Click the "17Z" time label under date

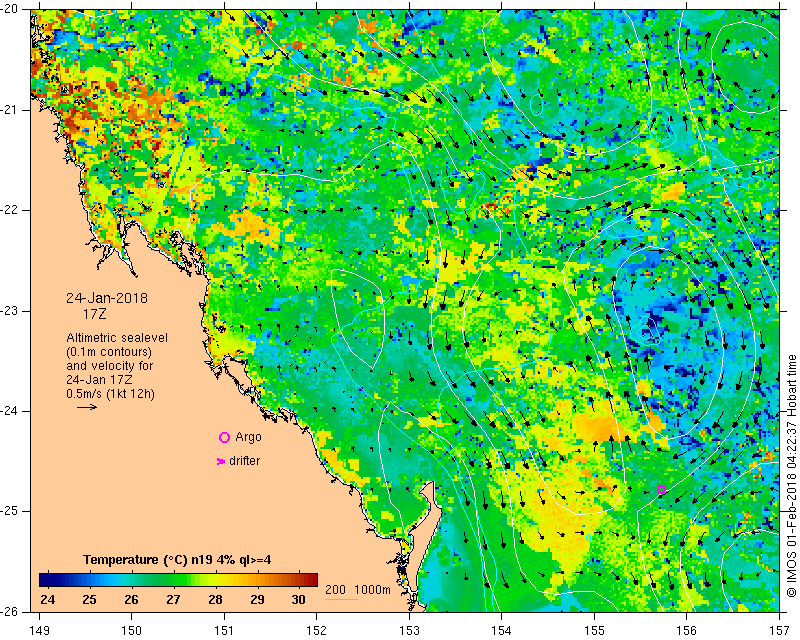coord(94,314)
